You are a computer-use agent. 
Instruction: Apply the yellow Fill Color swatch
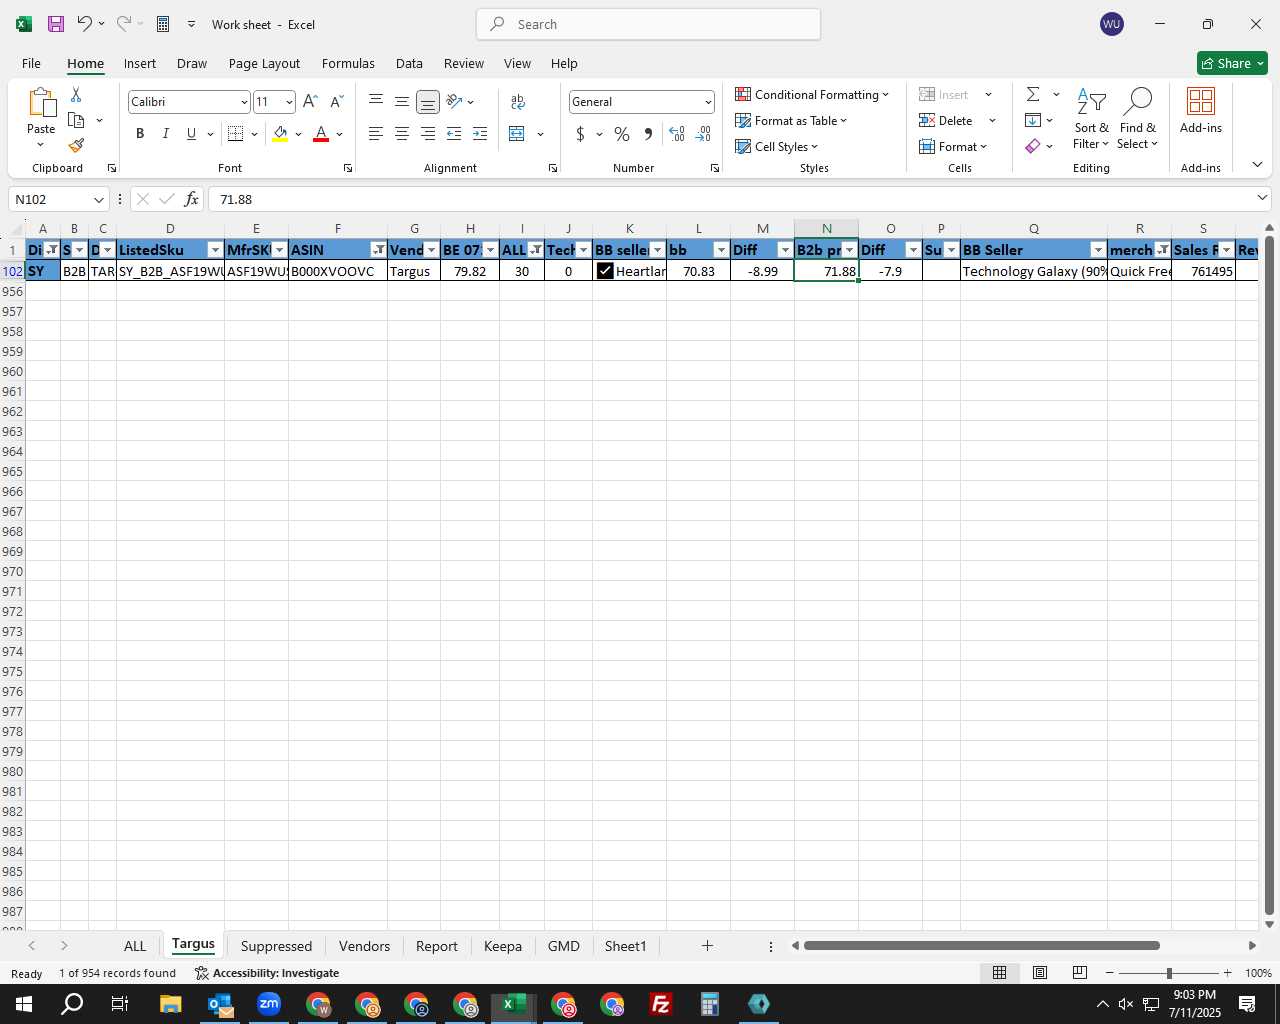[x=280, y=134]
